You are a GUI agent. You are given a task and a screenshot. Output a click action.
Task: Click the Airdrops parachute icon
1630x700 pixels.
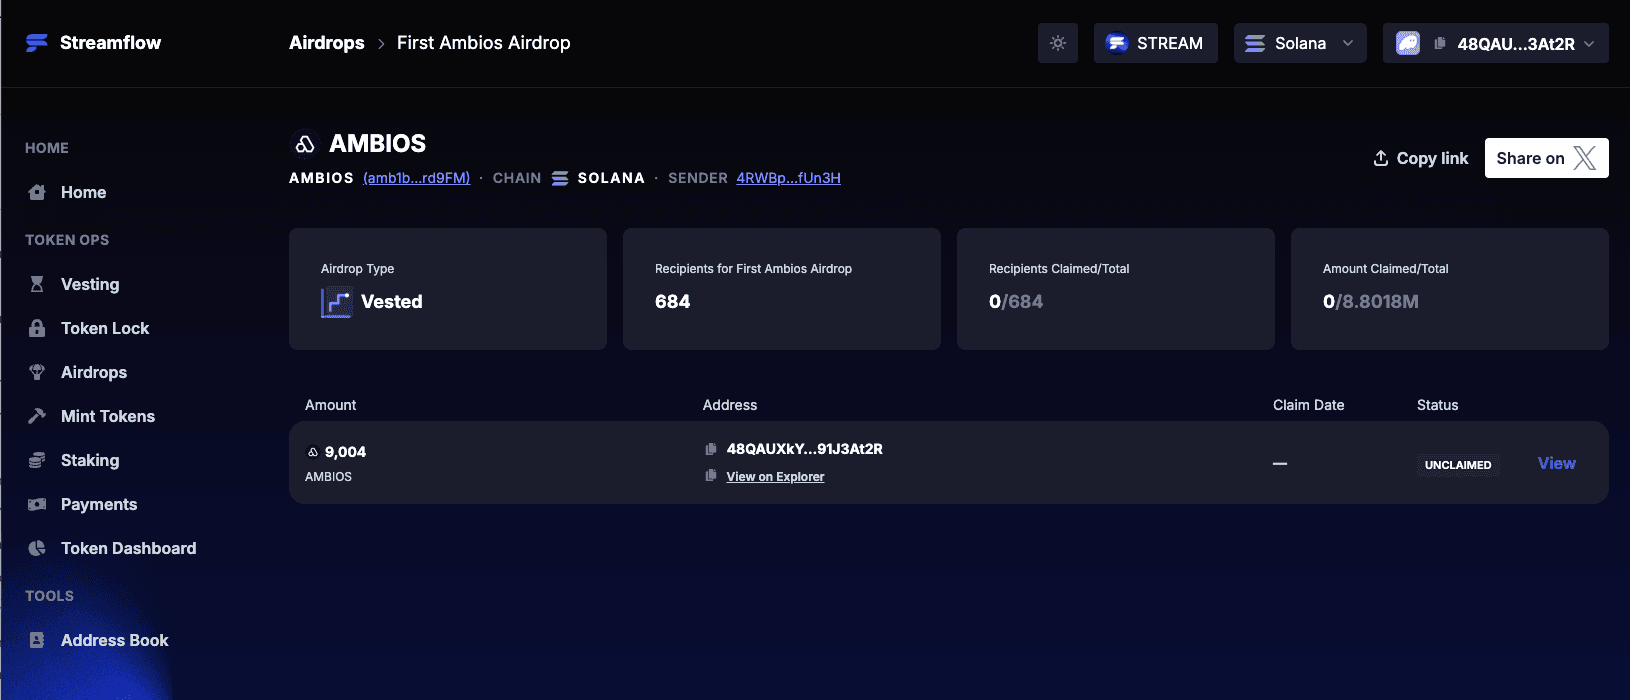click(37, 372)
